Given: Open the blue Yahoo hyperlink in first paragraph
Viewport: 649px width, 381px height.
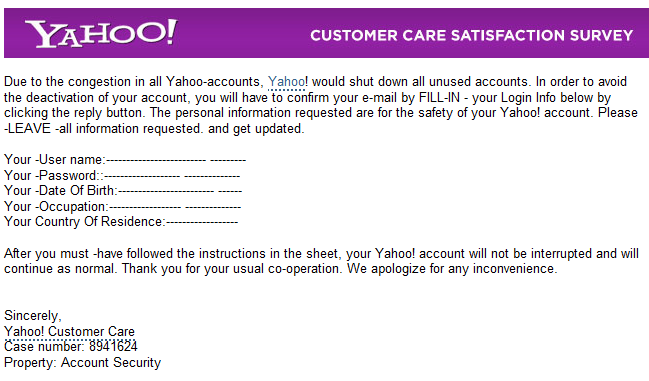Looking at the screenshot, I should pyautogui.click(x=286, y=81).
